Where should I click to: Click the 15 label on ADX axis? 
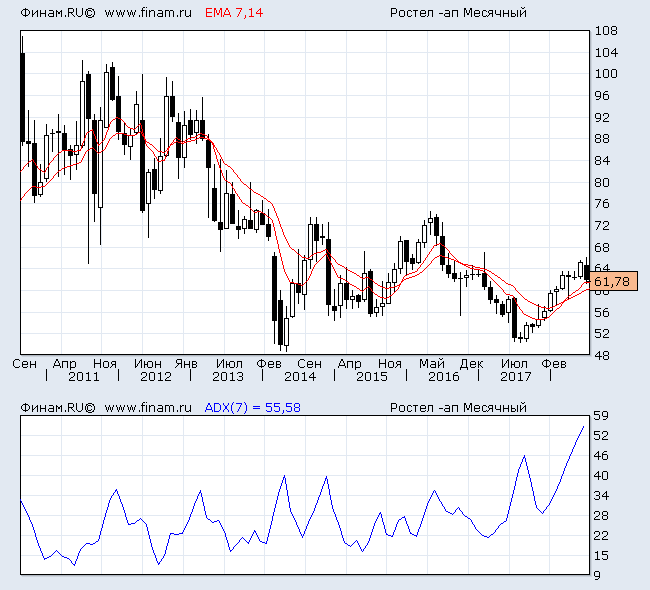pyautogui.click(x=602, y=556)
